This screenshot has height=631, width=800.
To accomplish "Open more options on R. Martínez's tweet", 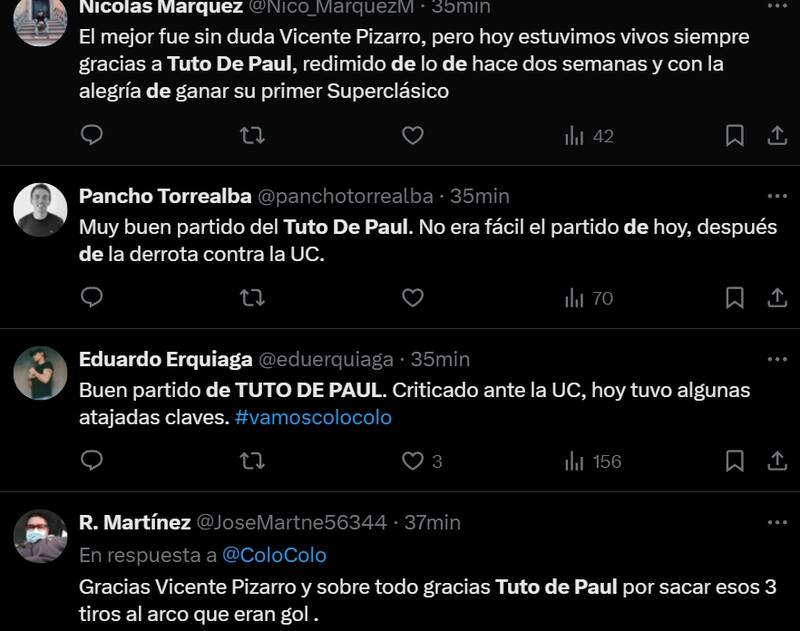I will point(777,522).
